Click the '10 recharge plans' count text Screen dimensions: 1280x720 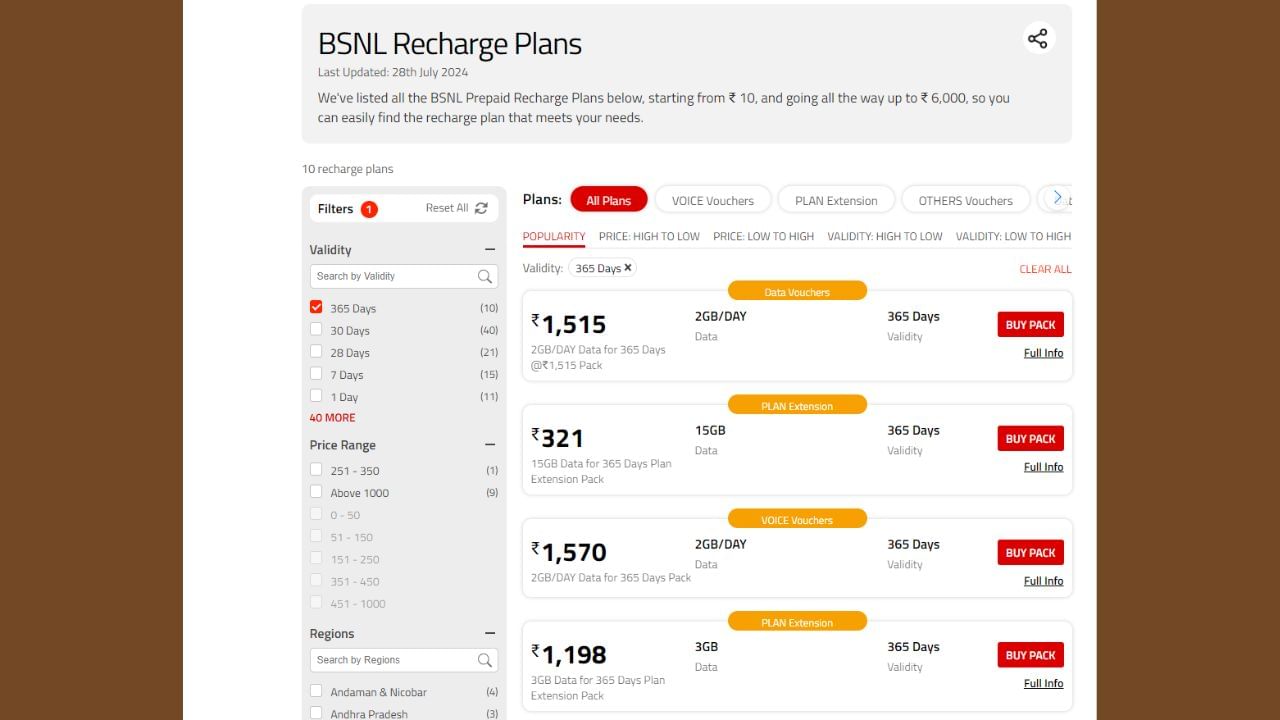click(348, 169)
